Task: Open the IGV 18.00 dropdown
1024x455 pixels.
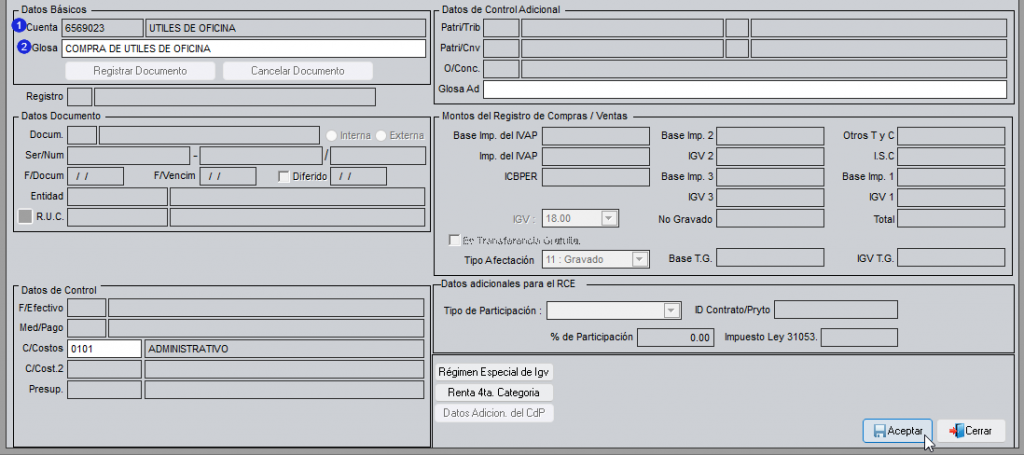Action: pyautogui.click(x=581, y=218)
